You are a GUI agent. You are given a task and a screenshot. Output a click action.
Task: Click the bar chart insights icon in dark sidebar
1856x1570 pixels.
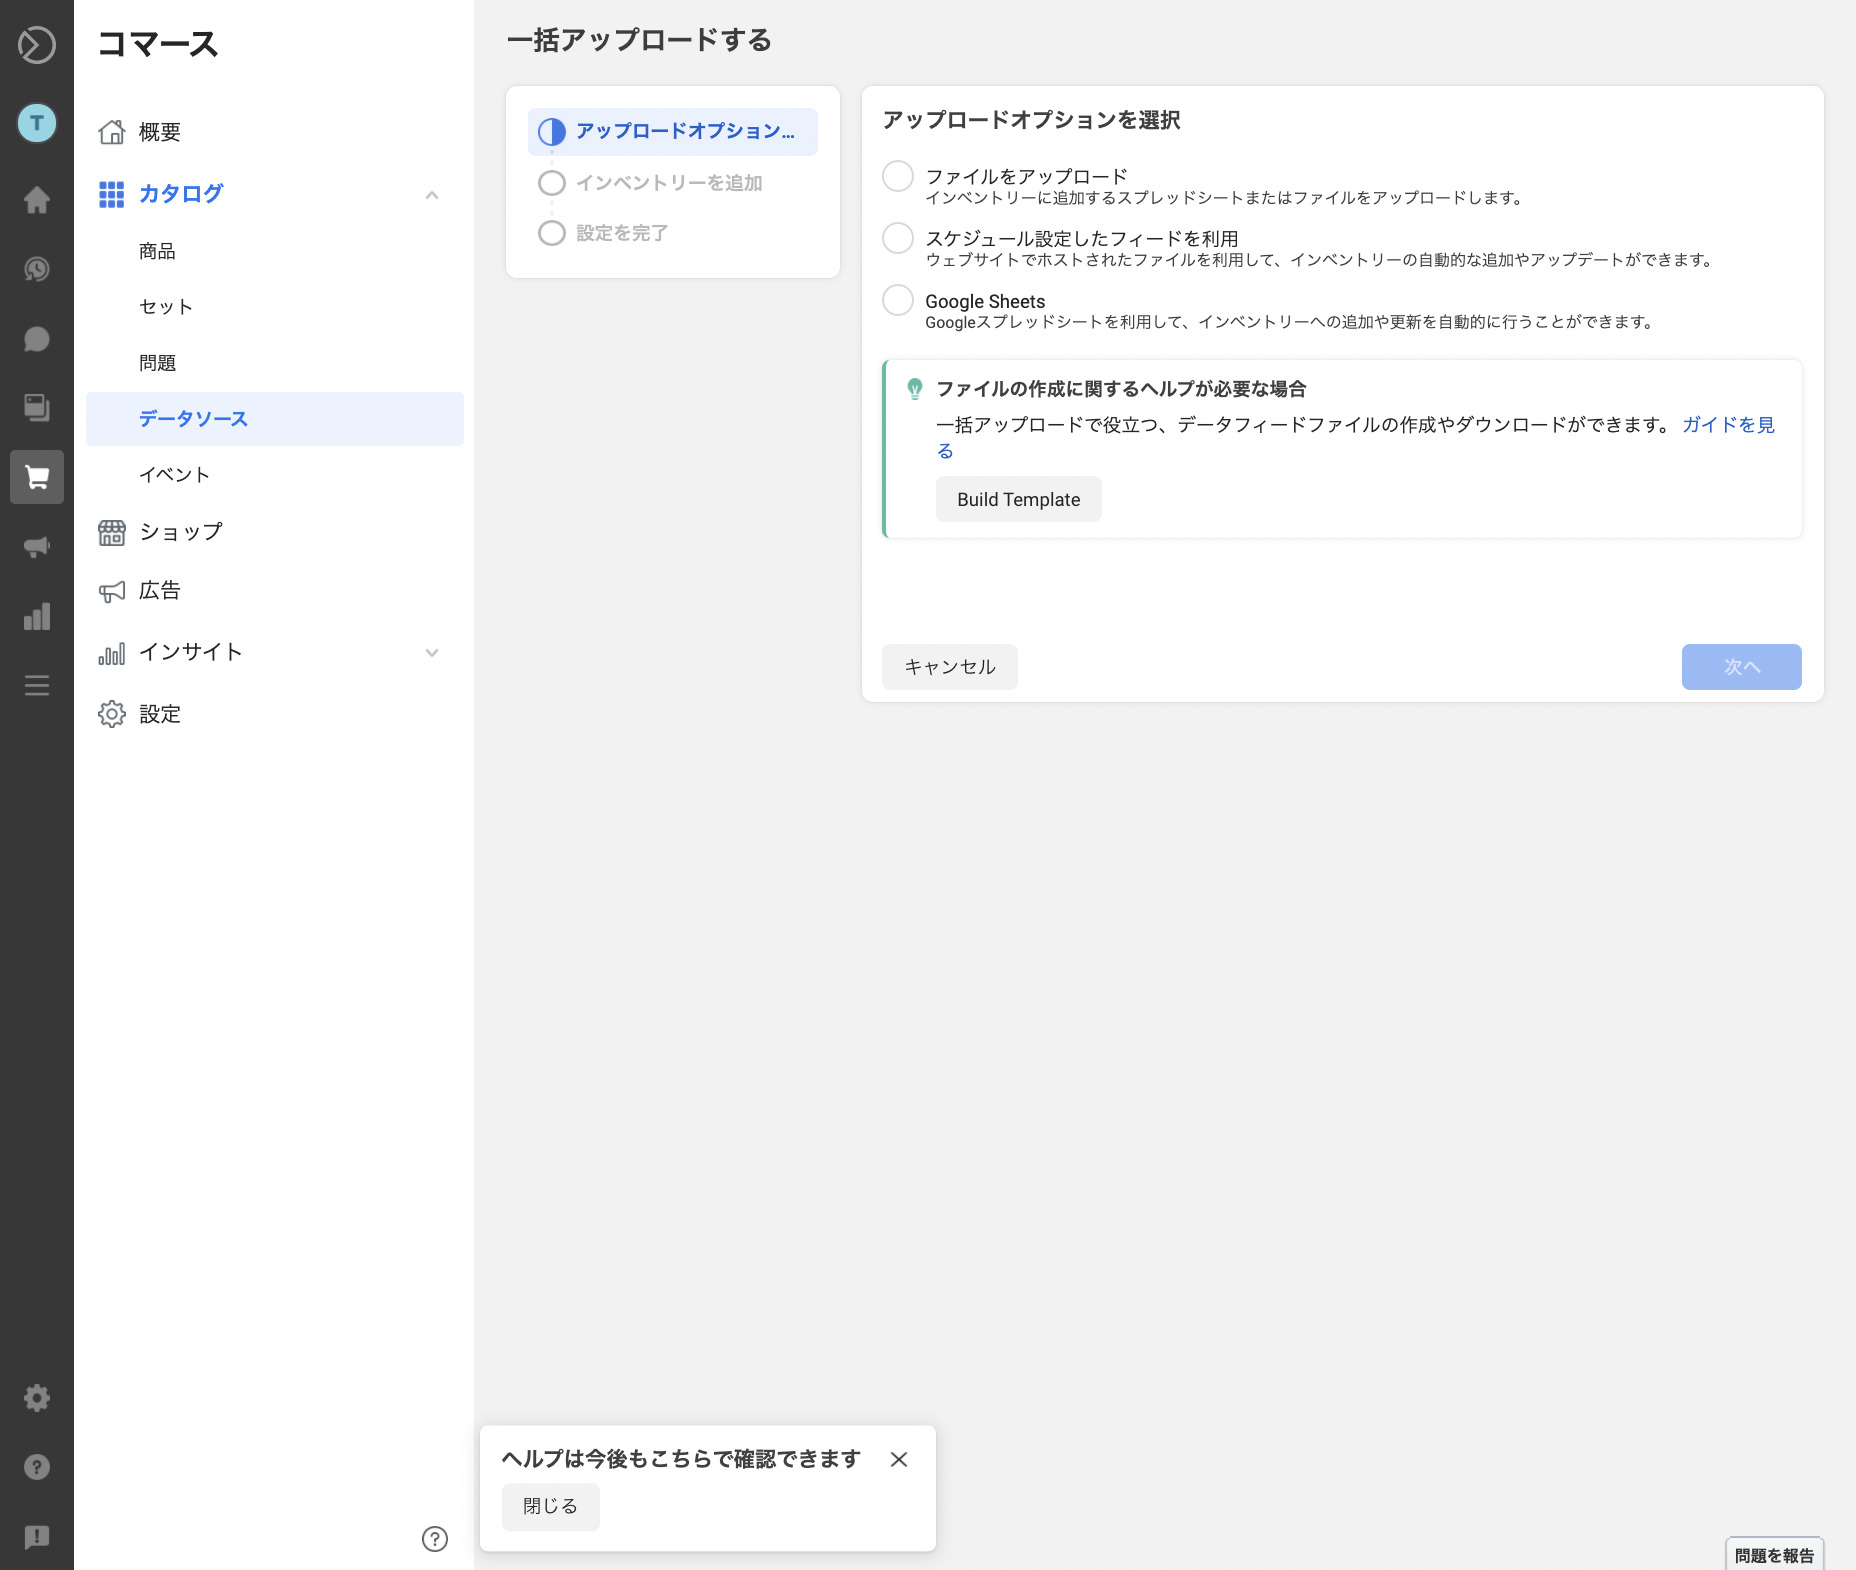[x=37, y=616]
